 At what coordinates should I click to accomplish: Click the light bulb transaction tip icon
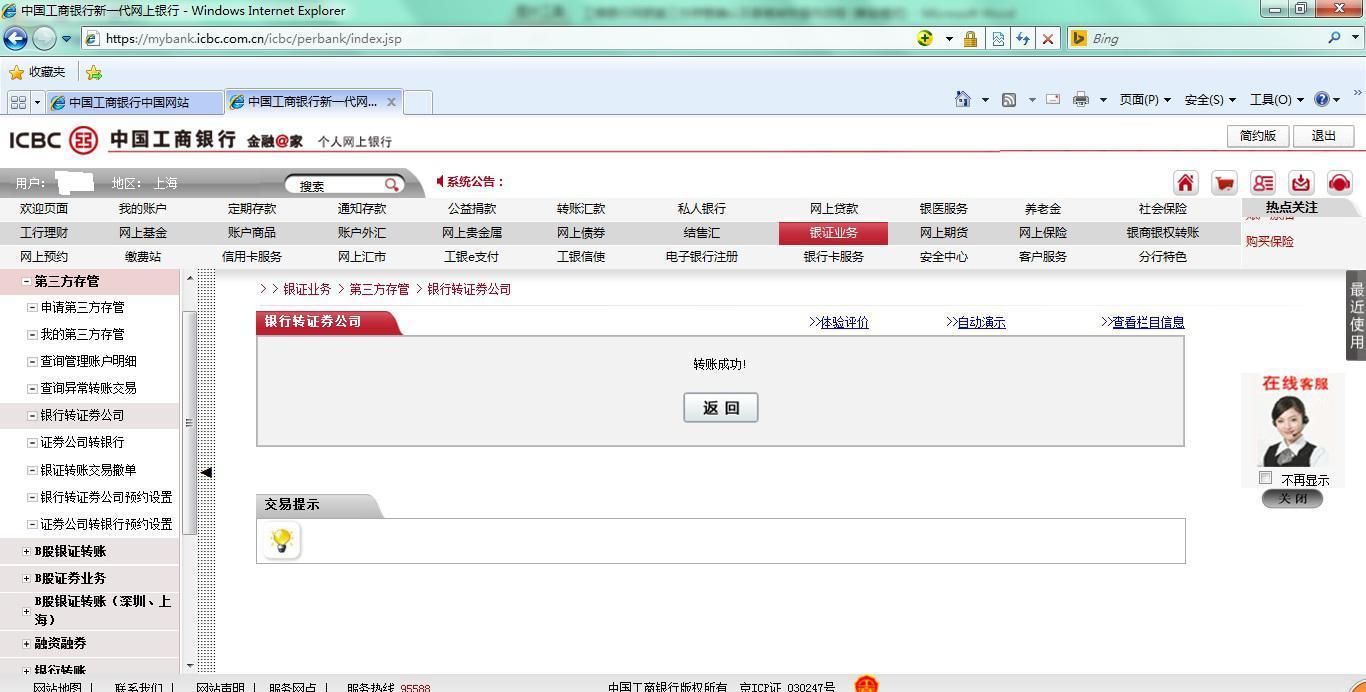(282, 541)
